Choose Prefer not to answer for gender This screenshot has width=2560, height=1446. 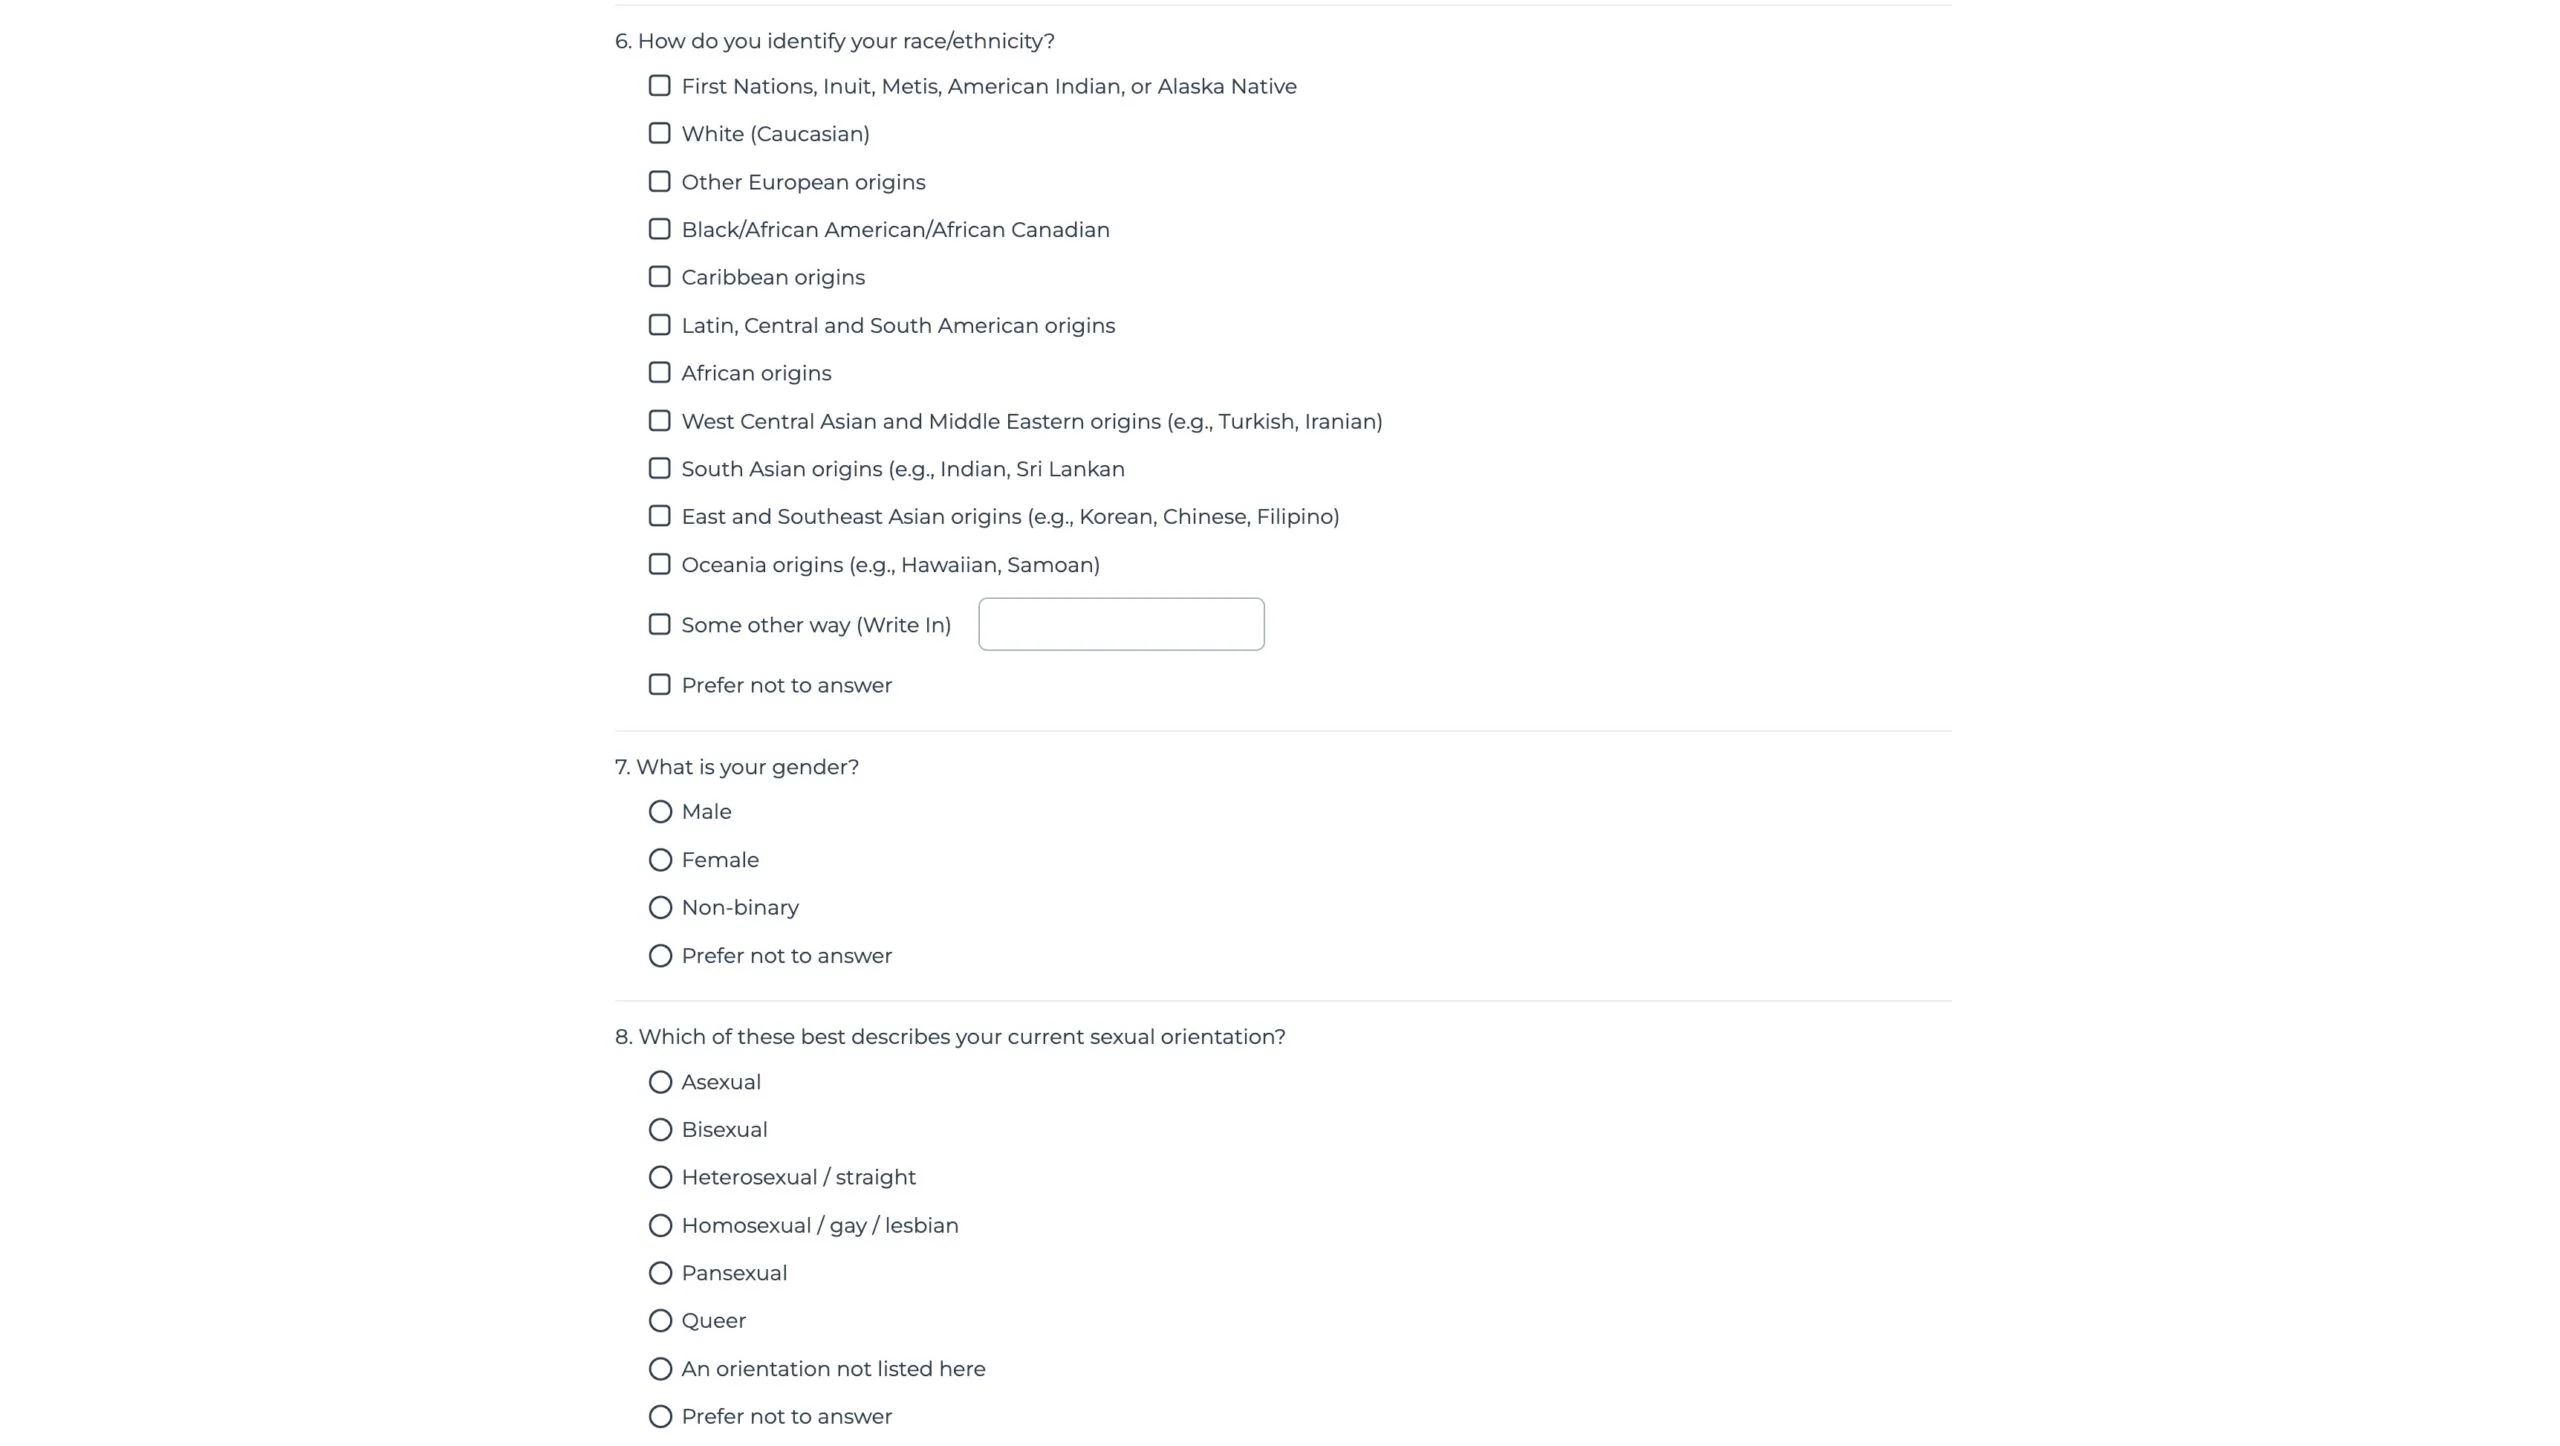pyautogui.click(x=660, y=956)
